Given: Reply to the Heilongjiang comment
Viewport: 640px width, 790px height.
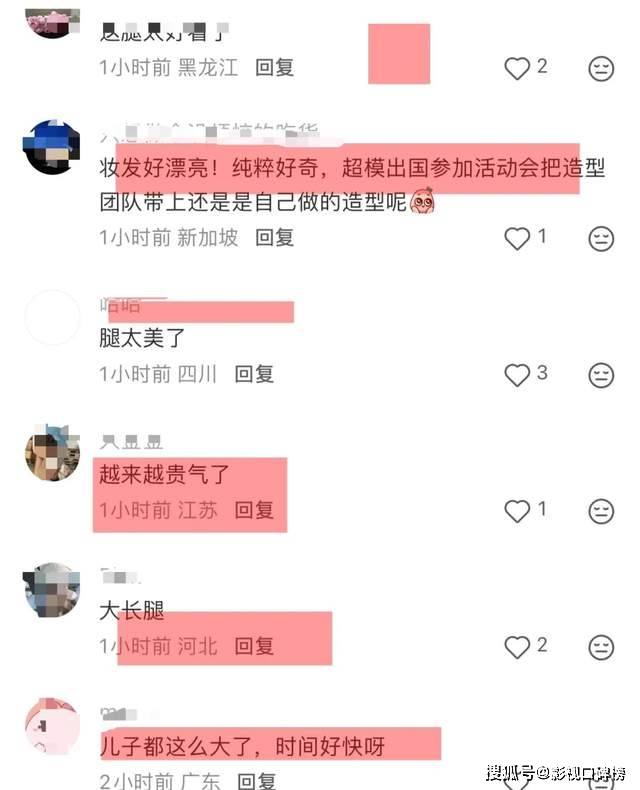Looking at the screenshot, I should (275, 68).
